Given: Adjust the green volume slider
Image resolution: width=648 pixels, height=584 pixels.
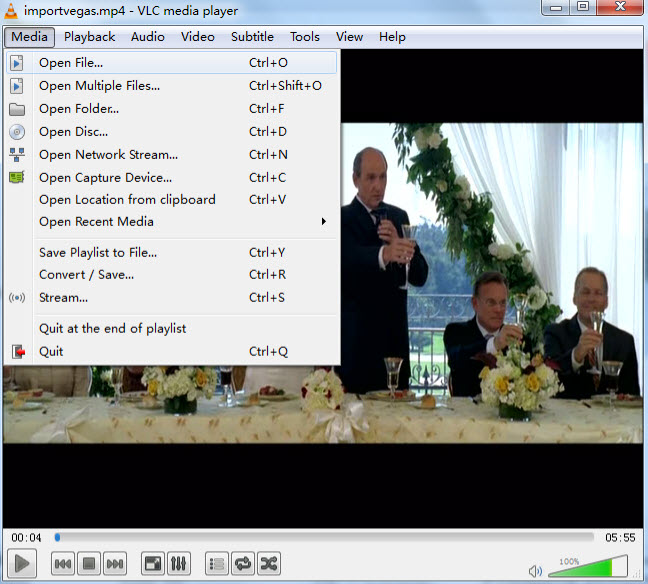Looking at the screenshot, I should point(588,566).
